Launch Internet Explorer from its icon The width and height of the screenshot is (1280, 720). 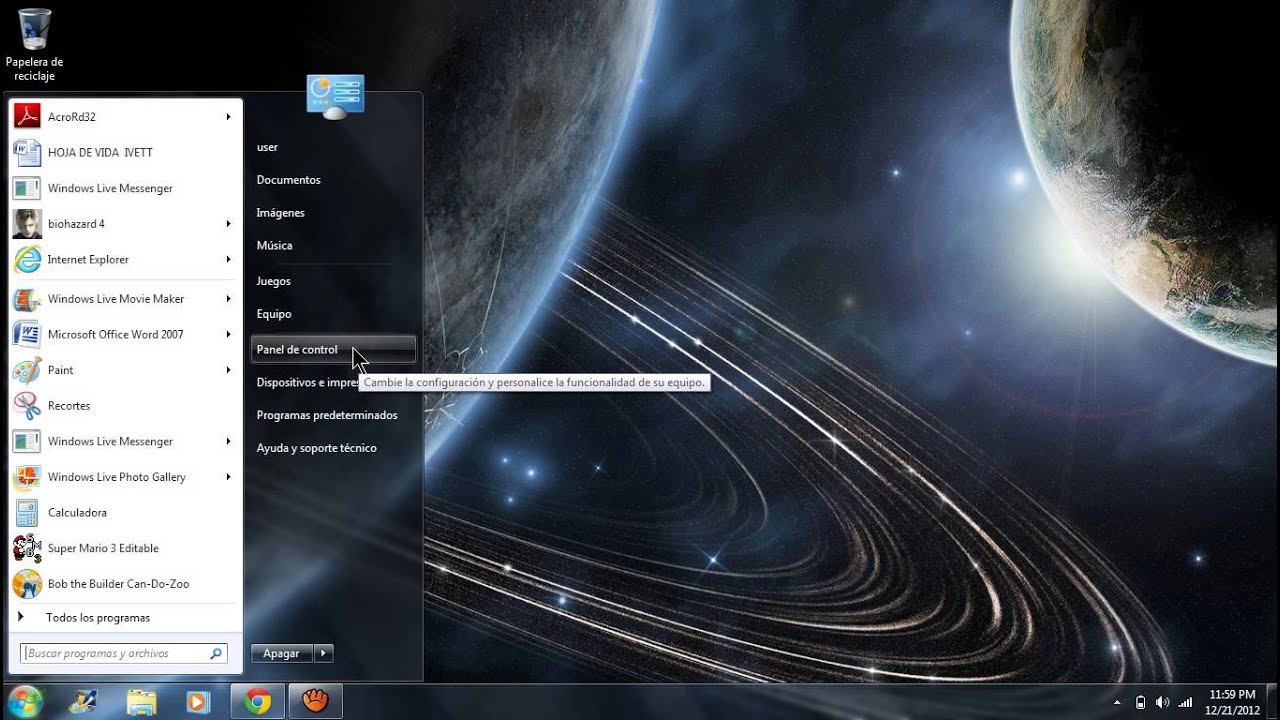(x=27, y=259)
